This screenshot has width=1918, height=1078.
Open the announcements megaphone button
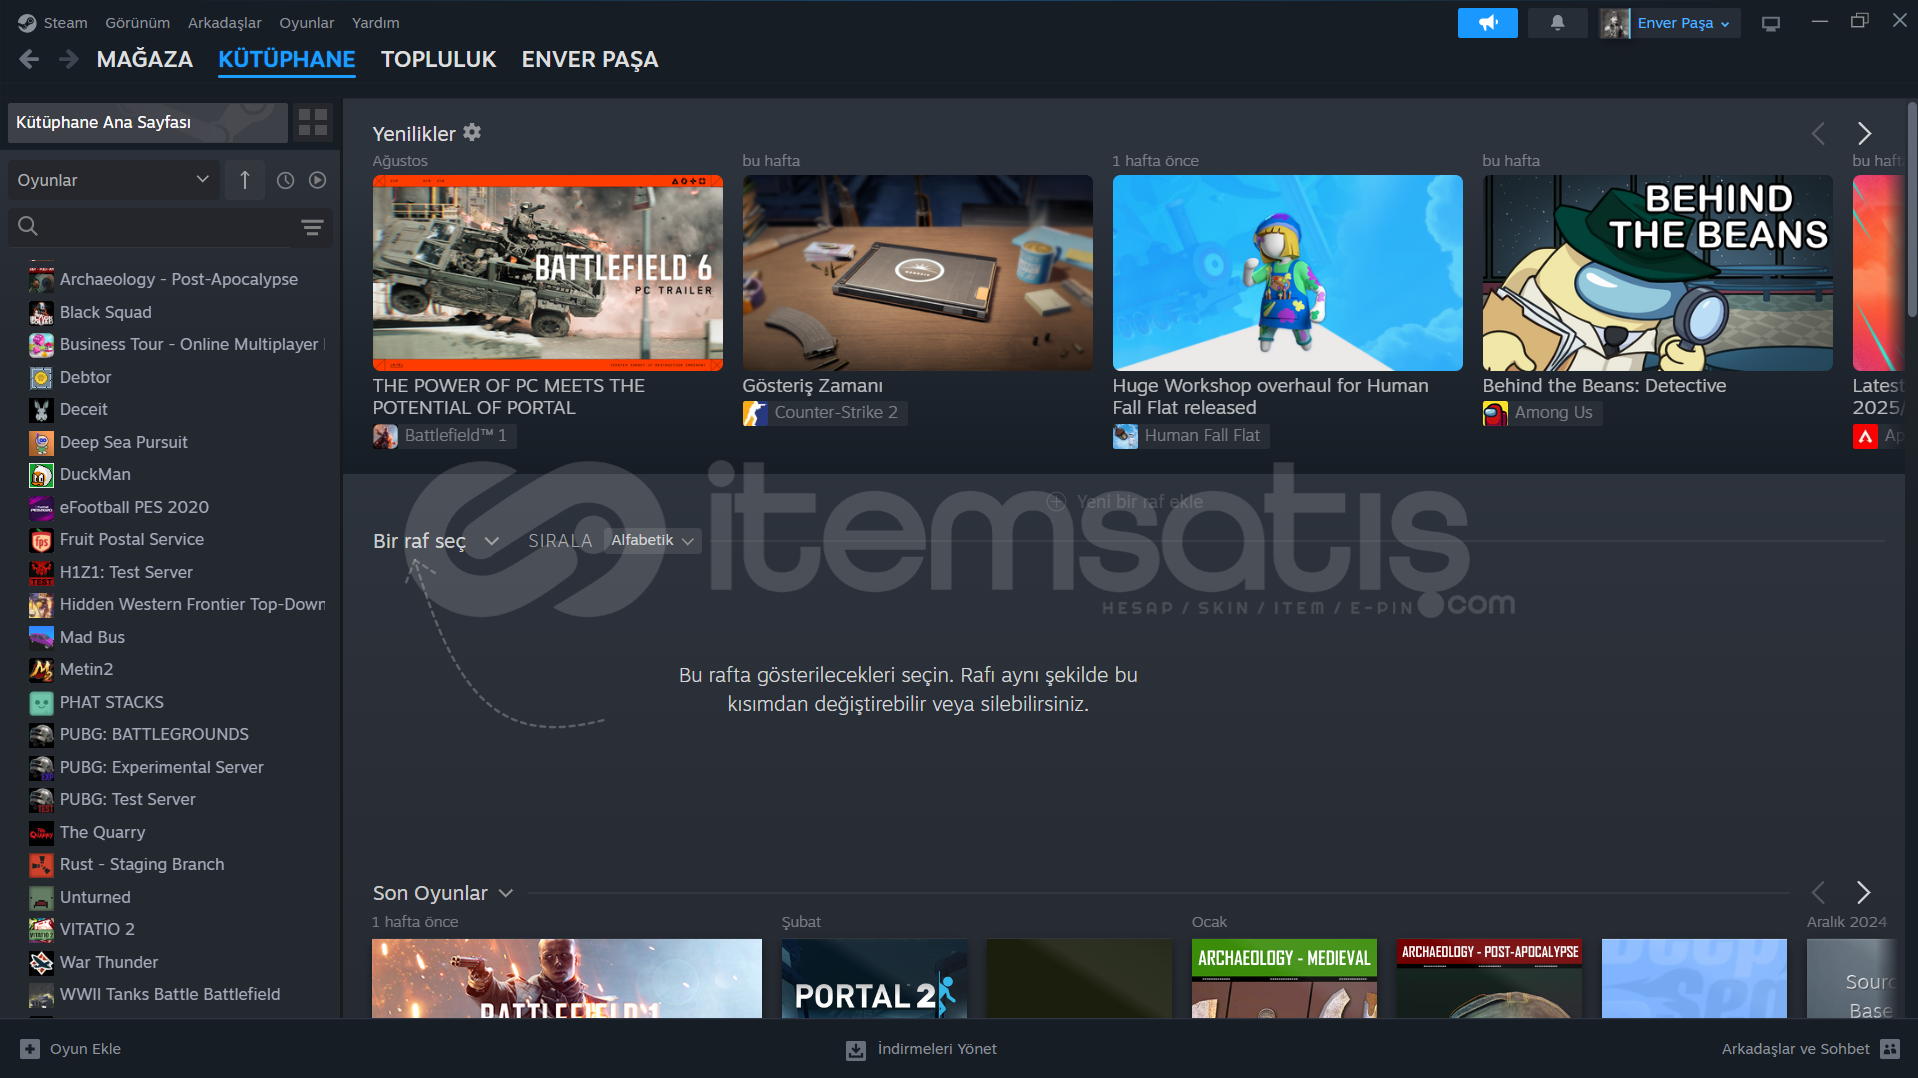(x=1487, y=22)
